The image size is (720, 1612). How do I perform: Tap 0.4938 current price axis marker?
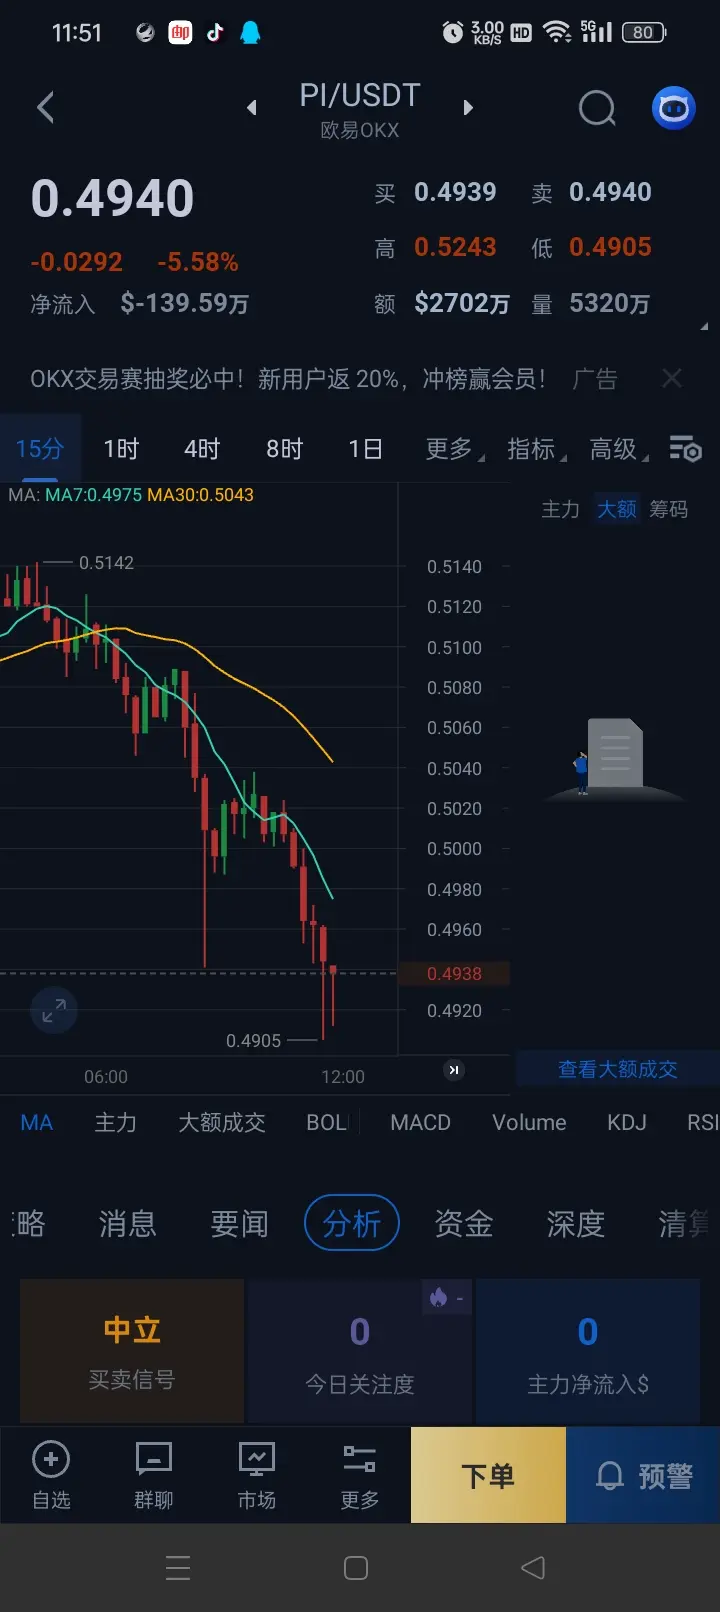pyautogui.click(x=454, y=974)
